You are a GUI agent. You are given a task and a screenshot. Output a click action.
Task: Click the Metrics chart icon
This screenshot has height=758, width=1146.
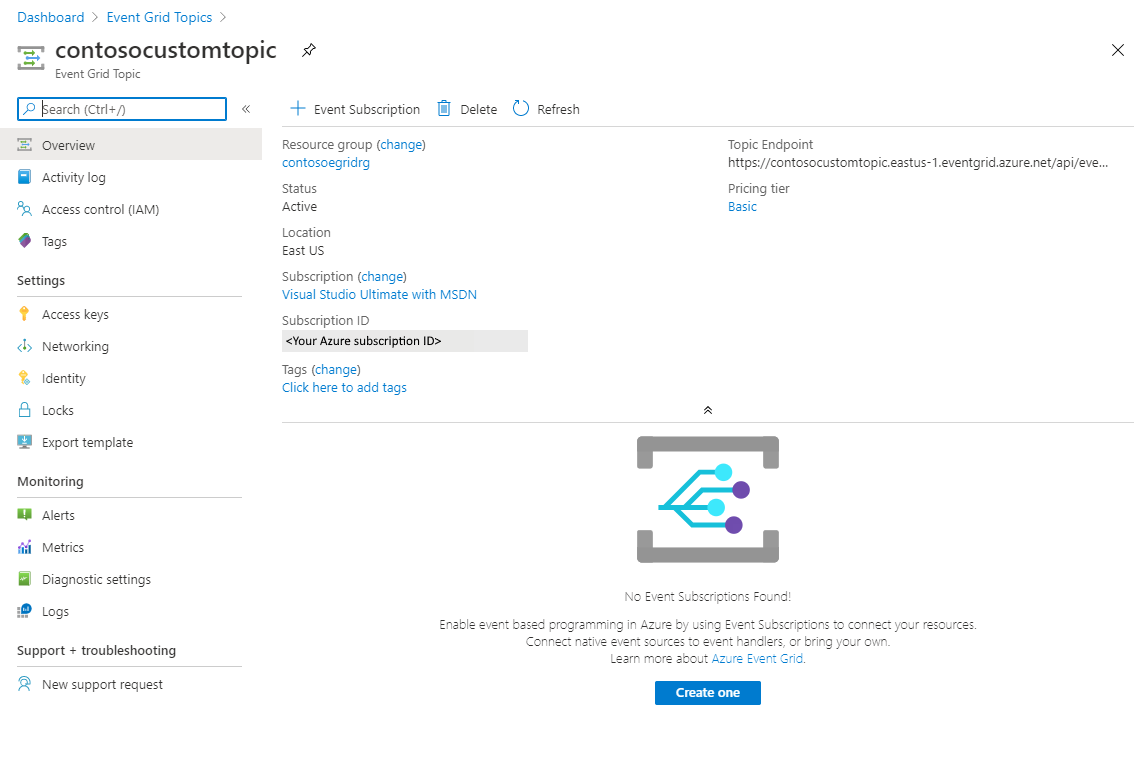click(x=25, y=547)
